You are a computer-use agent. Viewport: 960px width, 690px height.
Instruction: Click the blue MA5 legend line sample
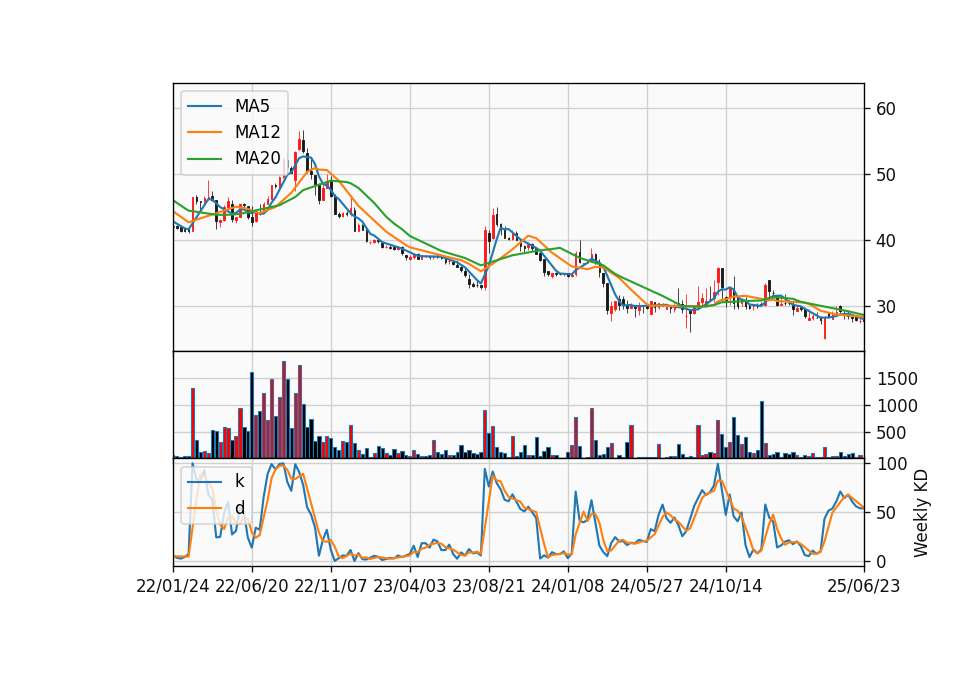click(x=204, y=107)
